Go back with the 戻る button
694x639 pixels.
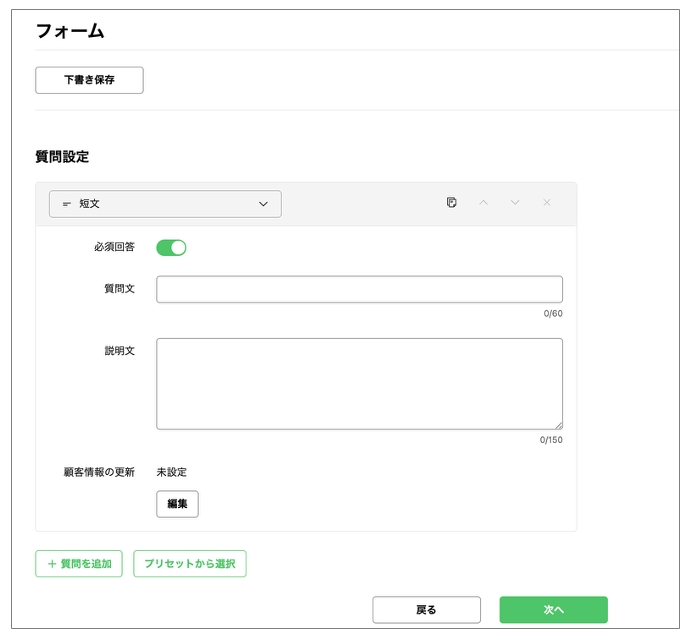426,610
